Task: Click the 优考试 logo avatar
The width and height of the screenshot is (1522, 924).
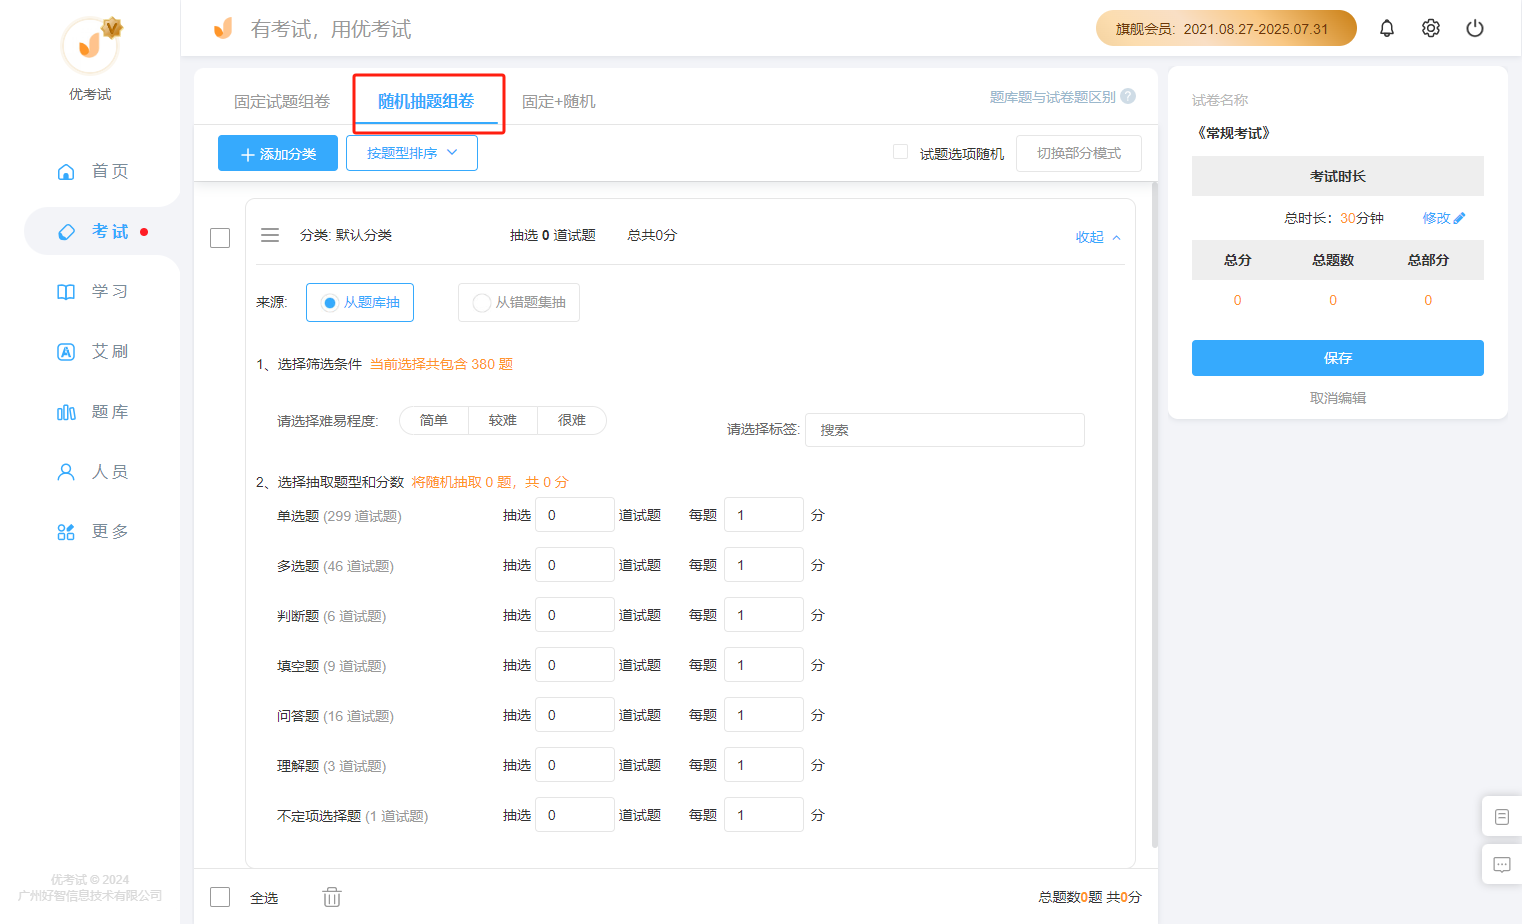Action: (x=90, y=45)
